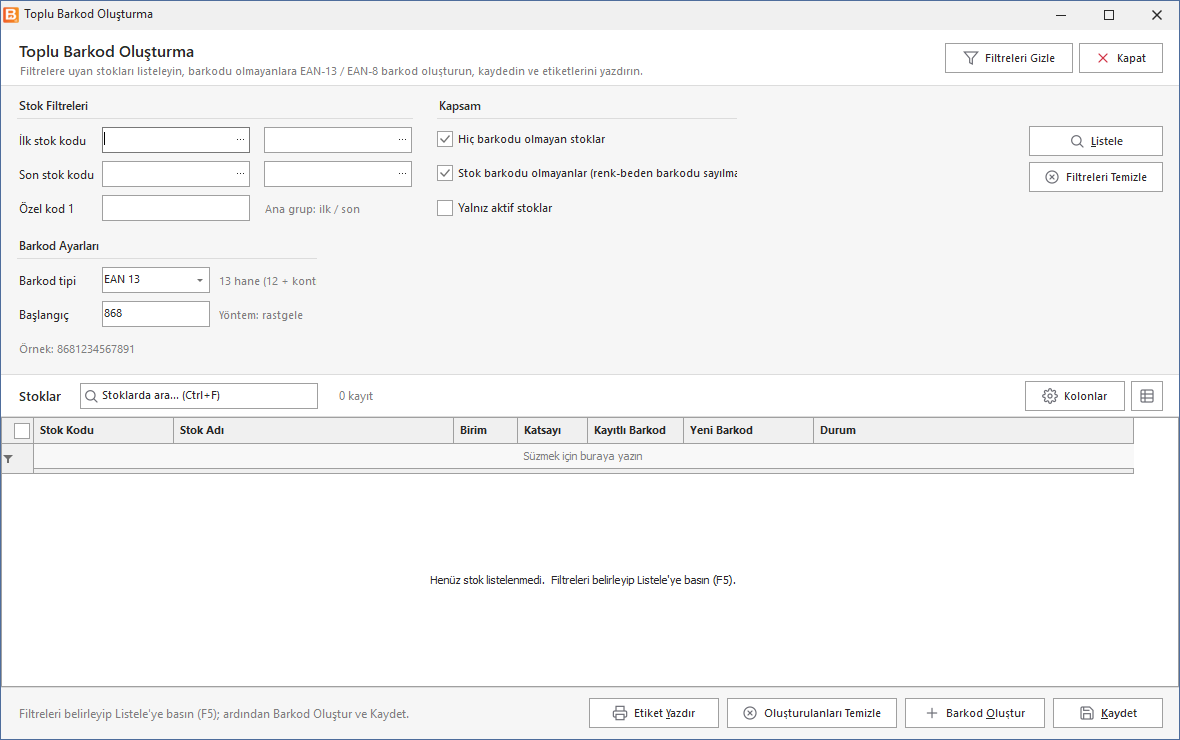The image size is (1180, 740).
Task: Open lookup dots in second İlk stok kodu field
Action: 403,140
